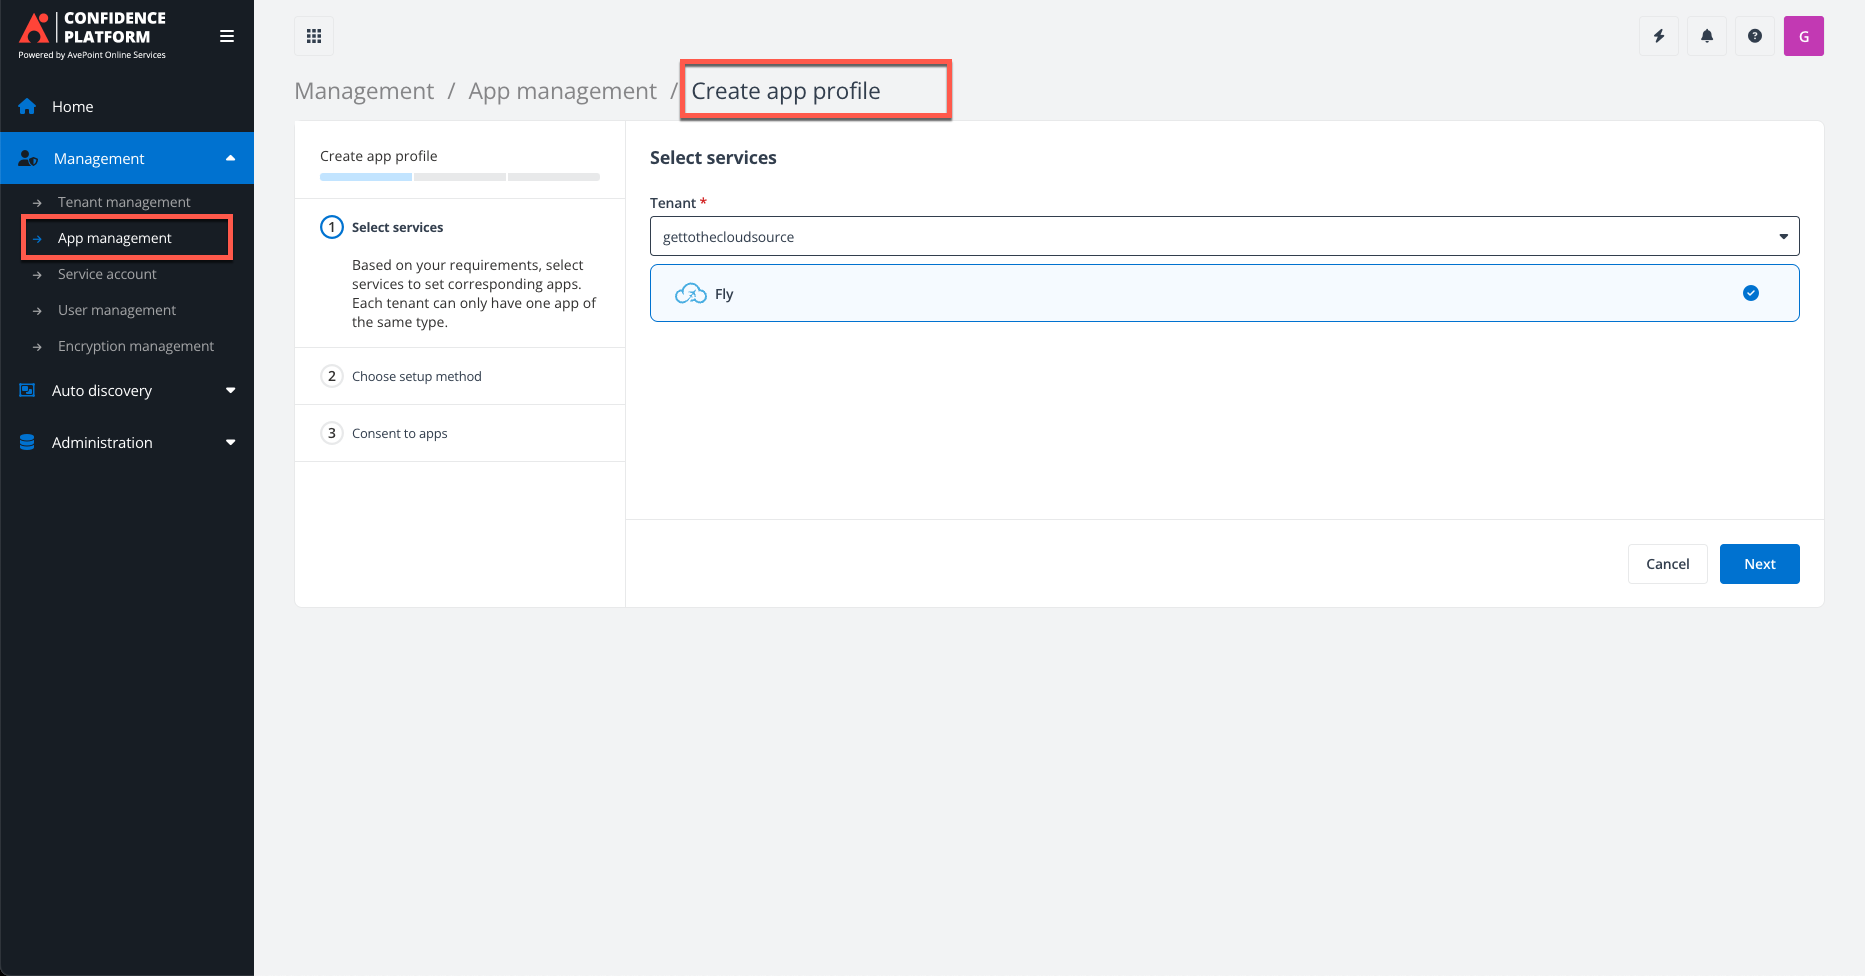Viewport: 1865px width, 976px height.
Task: Open the quick actions lightning icon
Action: [x=1658, y=35]
